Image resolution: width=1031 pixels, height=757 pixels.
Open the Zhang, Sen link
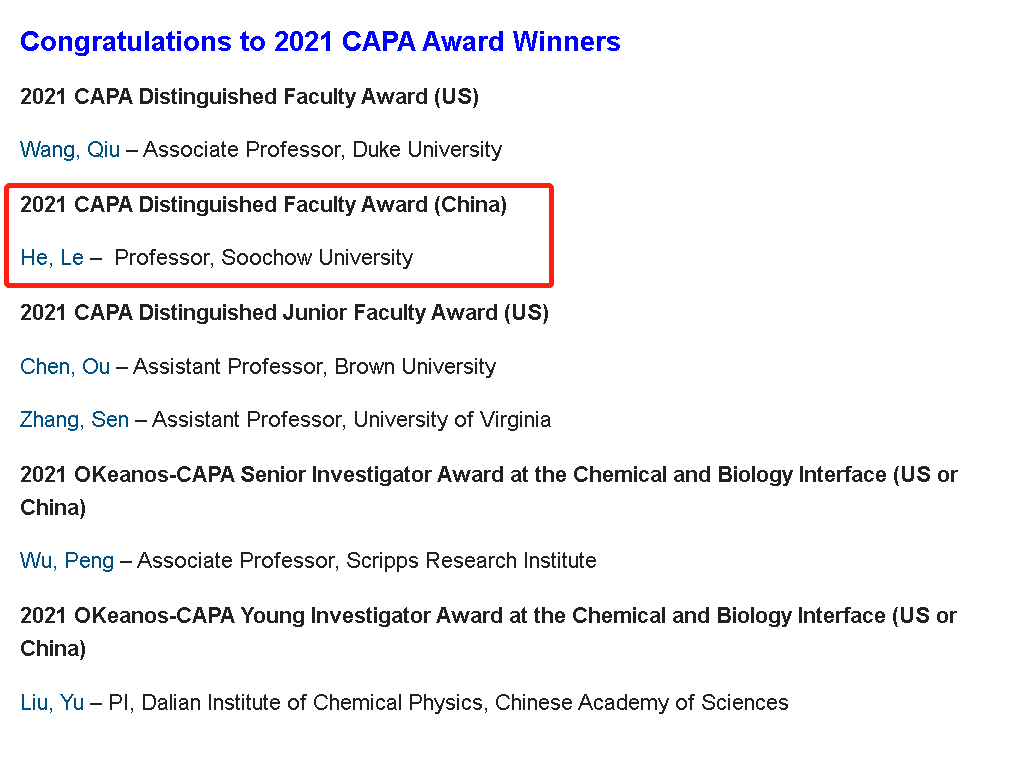pos(74,420)
